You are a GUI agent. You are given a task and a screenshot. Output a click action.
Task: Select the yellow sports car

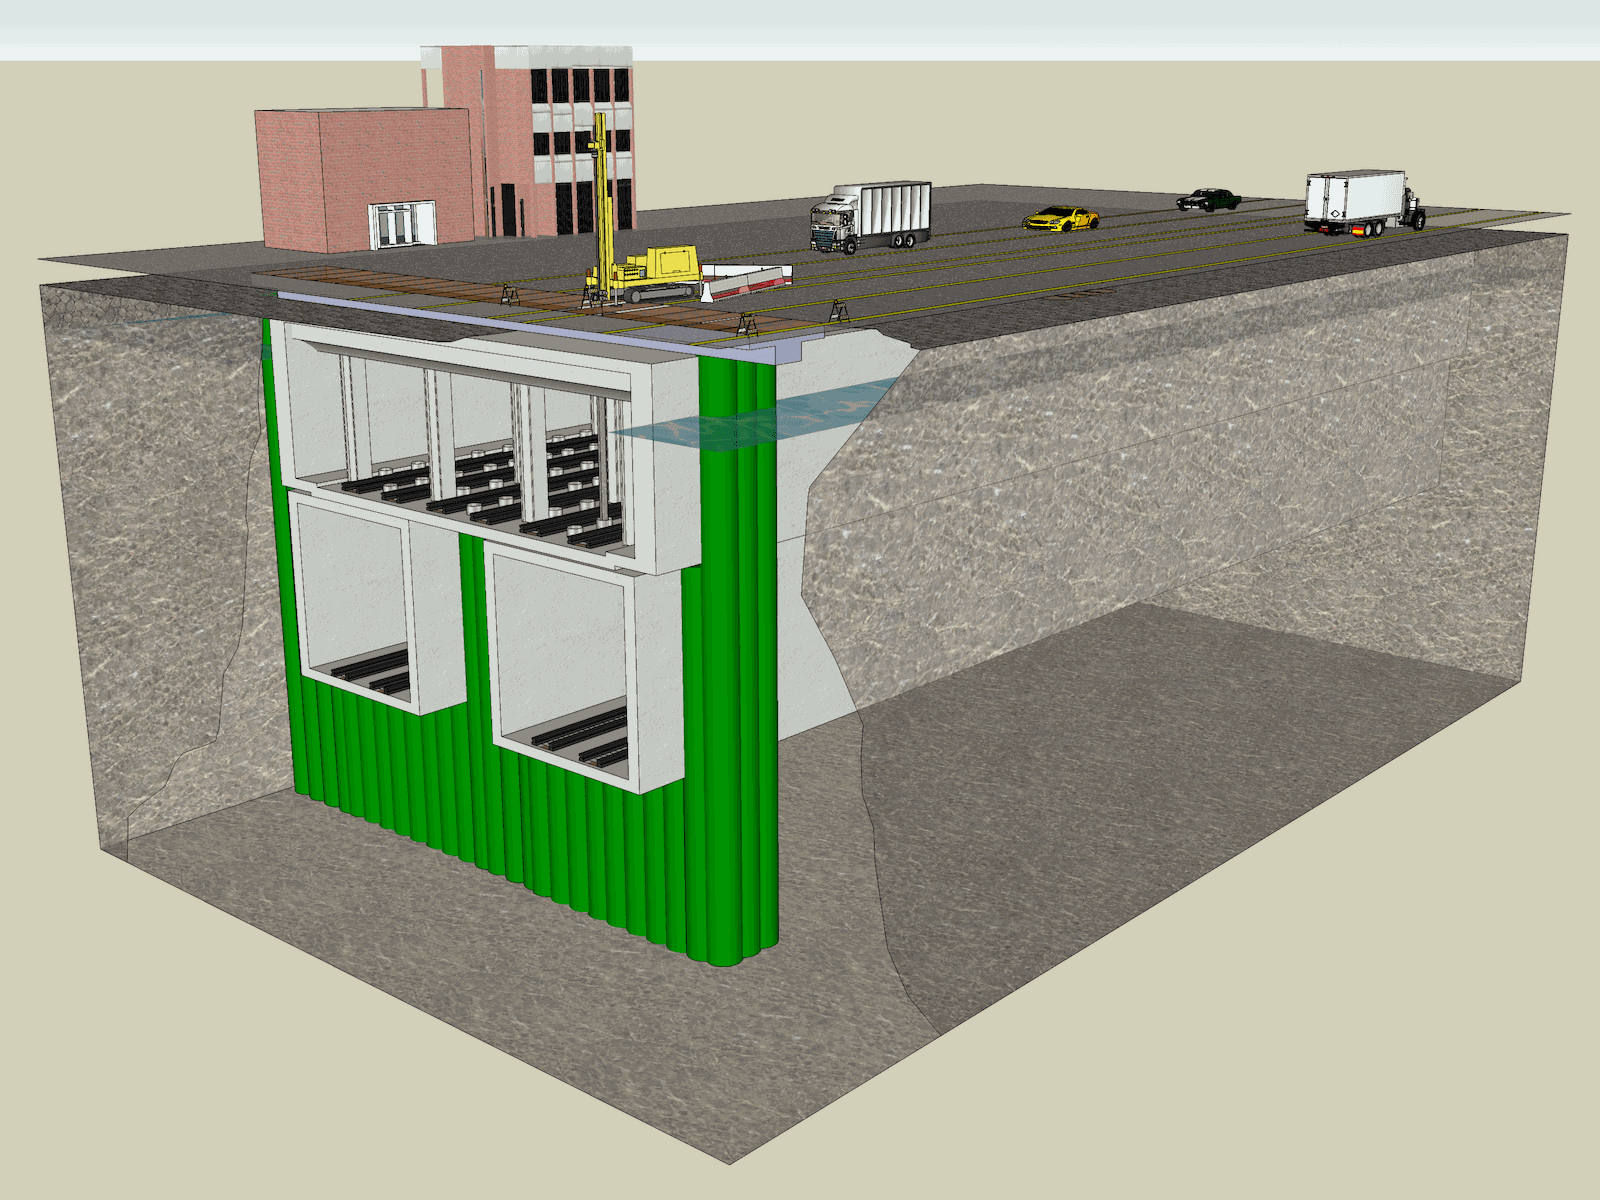pos(1060,218)
